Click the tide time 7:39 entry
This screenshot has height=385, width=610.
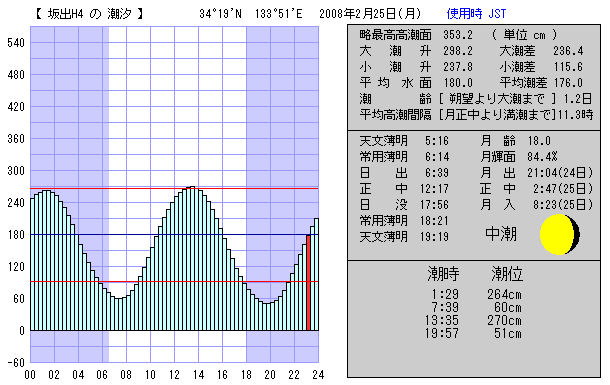click(445, 307)
